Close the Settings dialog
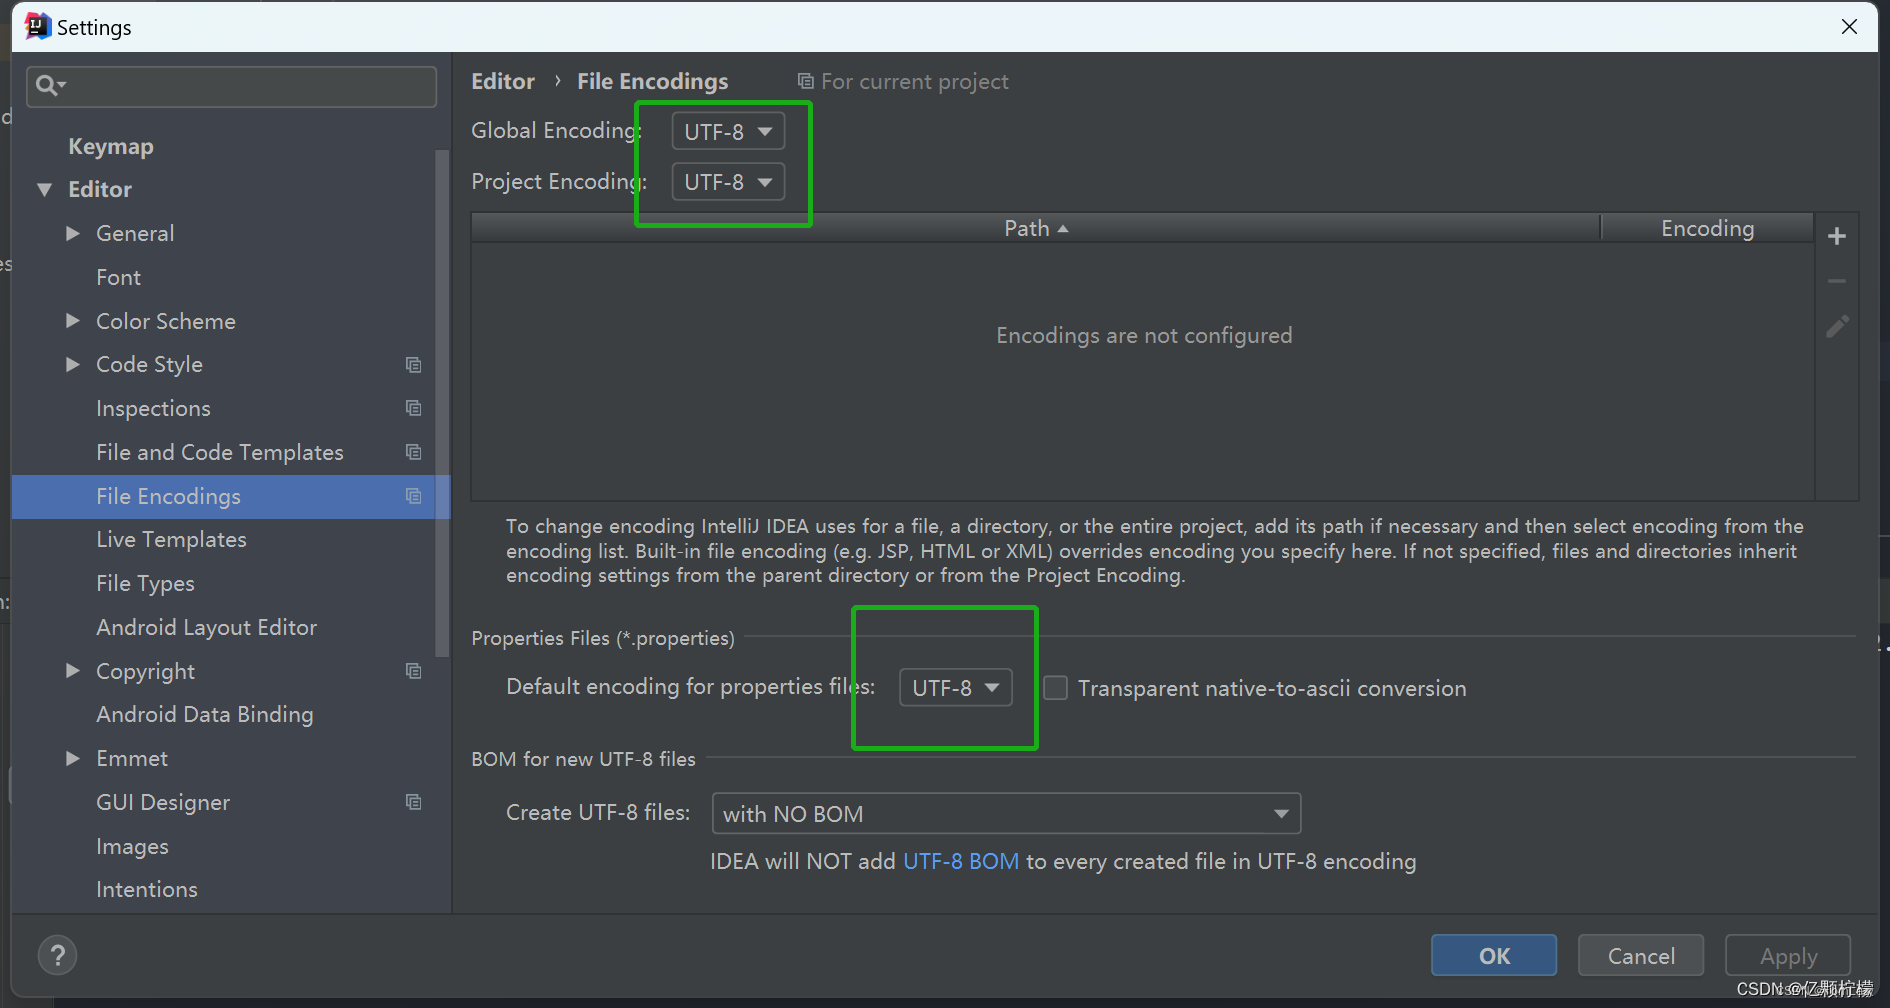1890x1008 pixels. pyautogui.click(x=1849, y=26)
